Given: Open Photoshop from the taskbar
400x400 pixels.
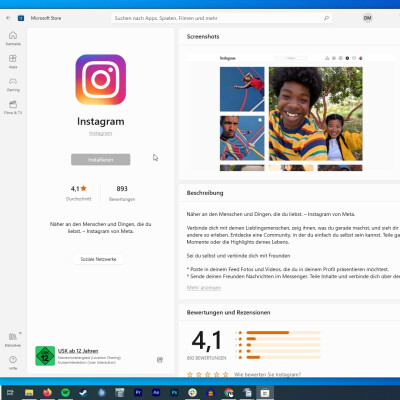Looking at the screenshot, I should pos(174,393).
